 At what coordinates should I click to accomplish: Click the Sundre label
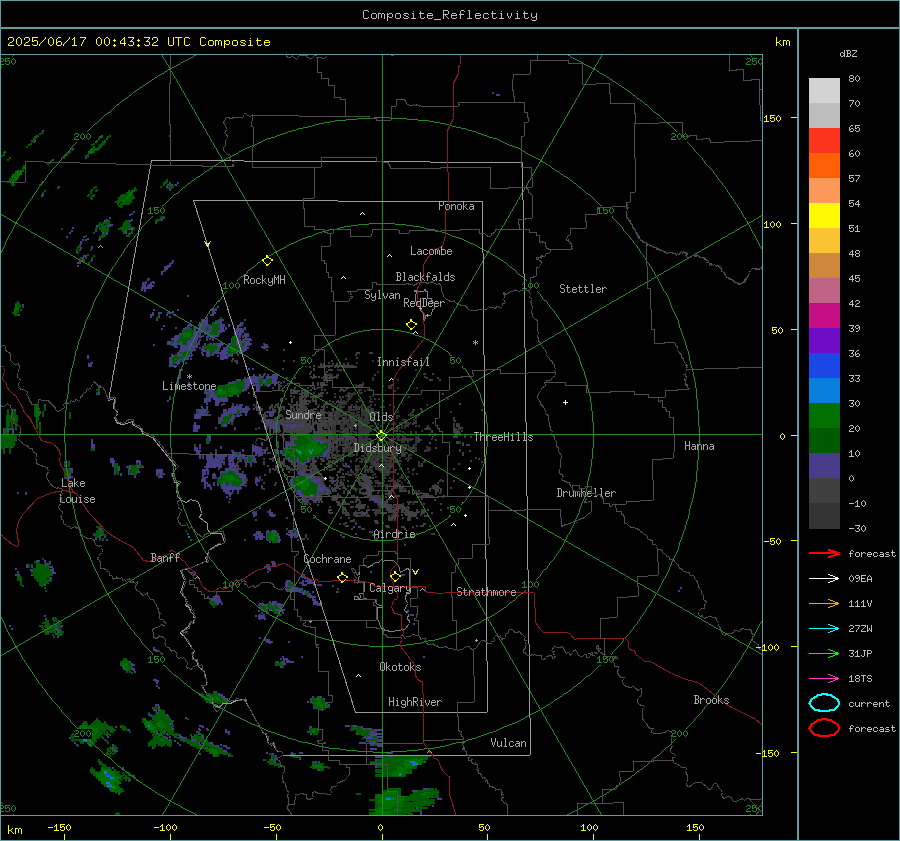click(303, 414)
